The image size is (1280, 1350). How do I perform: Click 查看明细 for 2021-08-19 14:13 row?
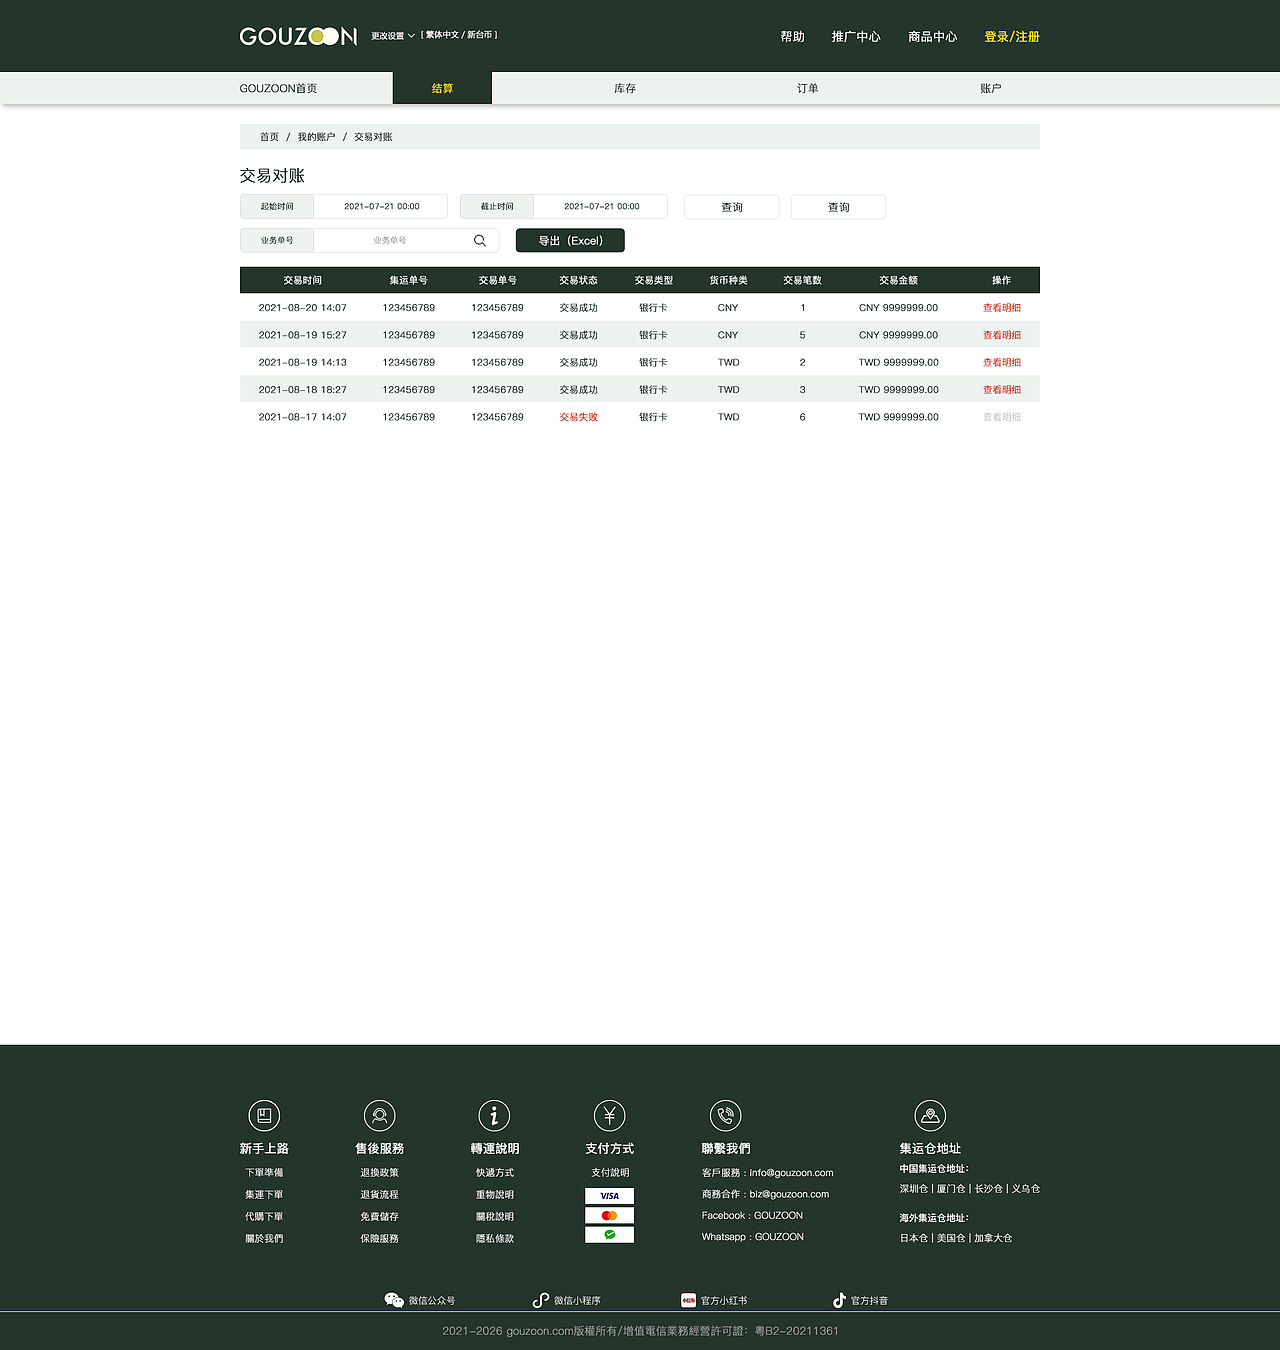[x=1002, y=362]
